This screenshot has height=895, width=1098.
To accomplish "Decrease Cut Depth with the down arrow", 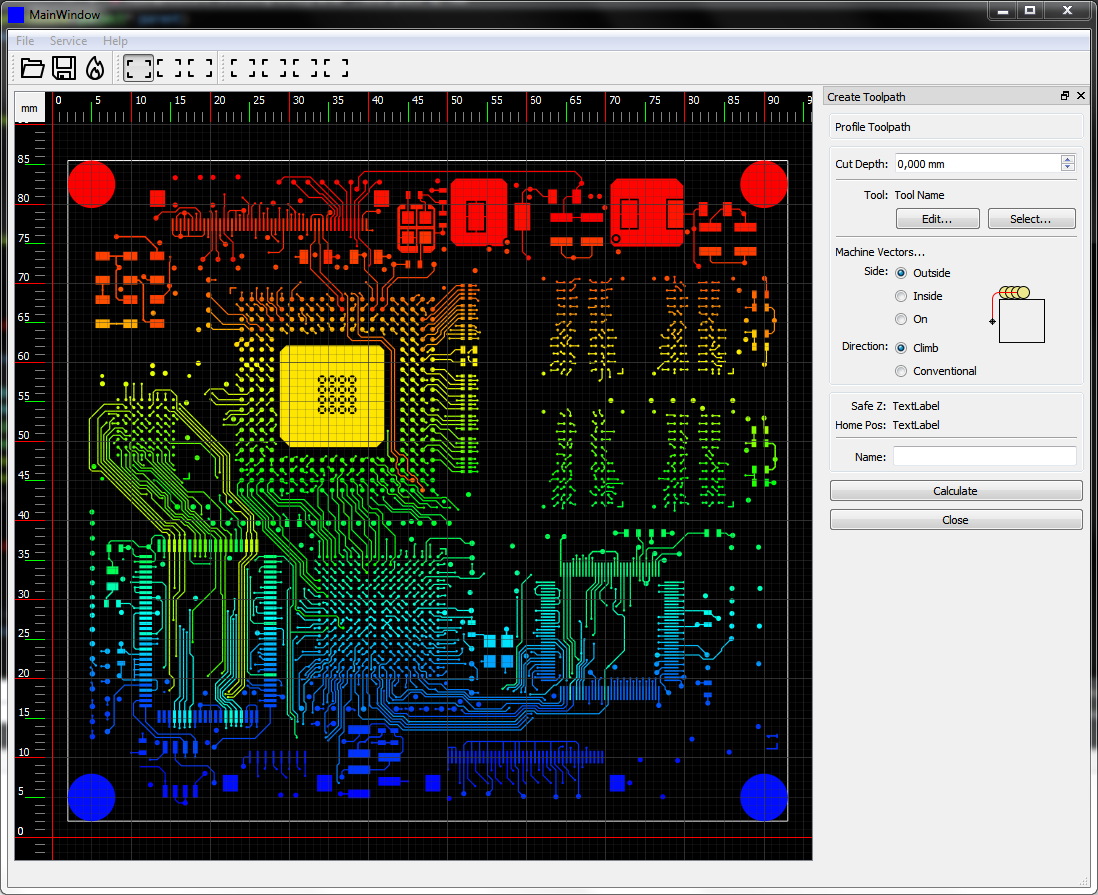I will point(1068,168).
